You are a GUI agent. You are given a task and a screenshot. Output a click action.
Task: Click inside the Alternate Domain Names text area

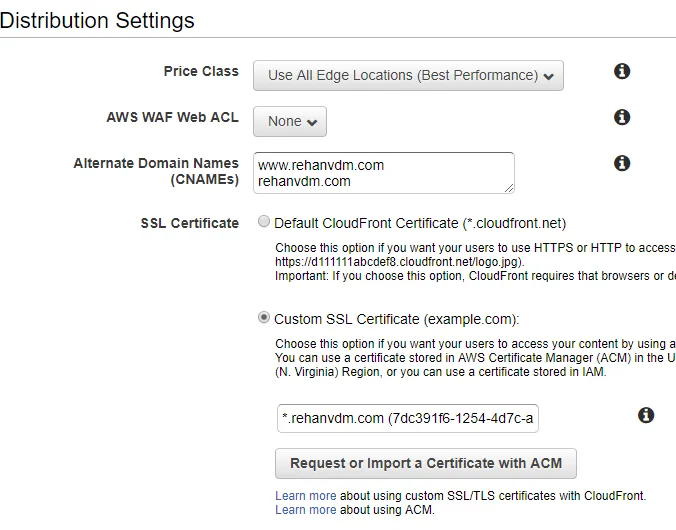[383, 173]
